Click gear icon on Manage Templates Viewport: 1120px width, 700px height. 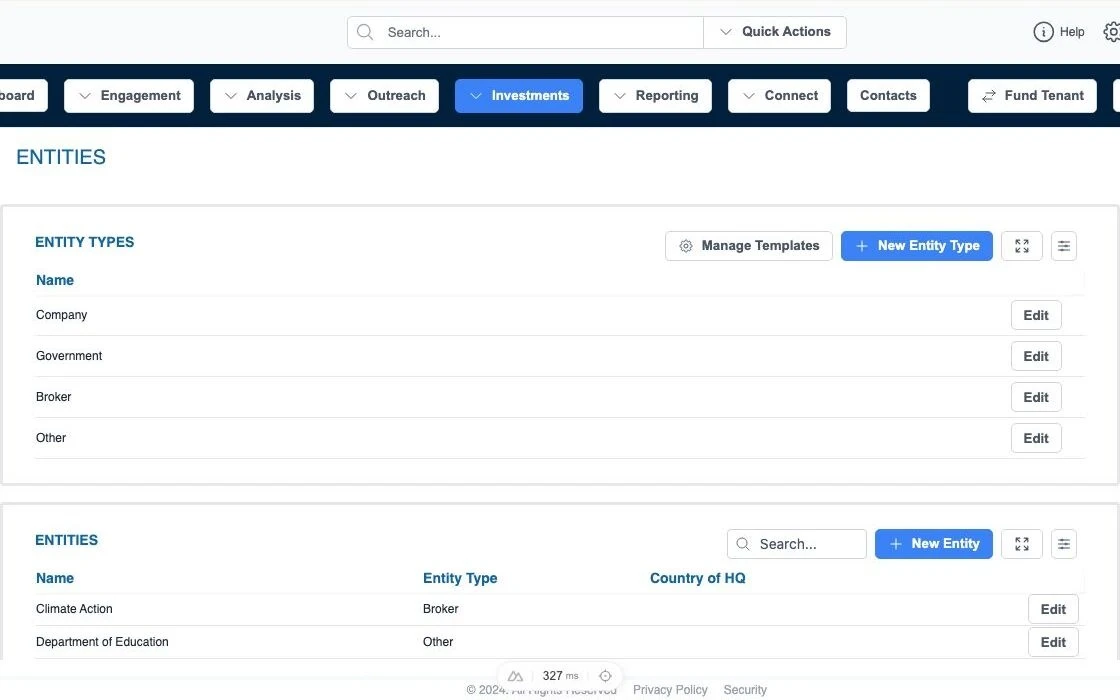686,246
